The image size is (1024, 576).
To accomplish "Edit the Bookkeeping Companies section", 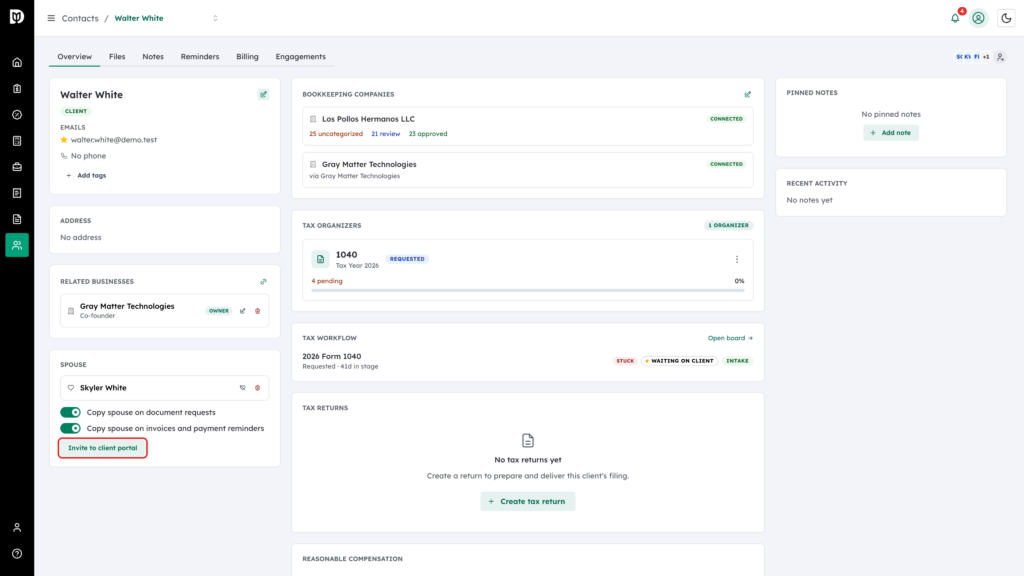I will coord(748,95).
